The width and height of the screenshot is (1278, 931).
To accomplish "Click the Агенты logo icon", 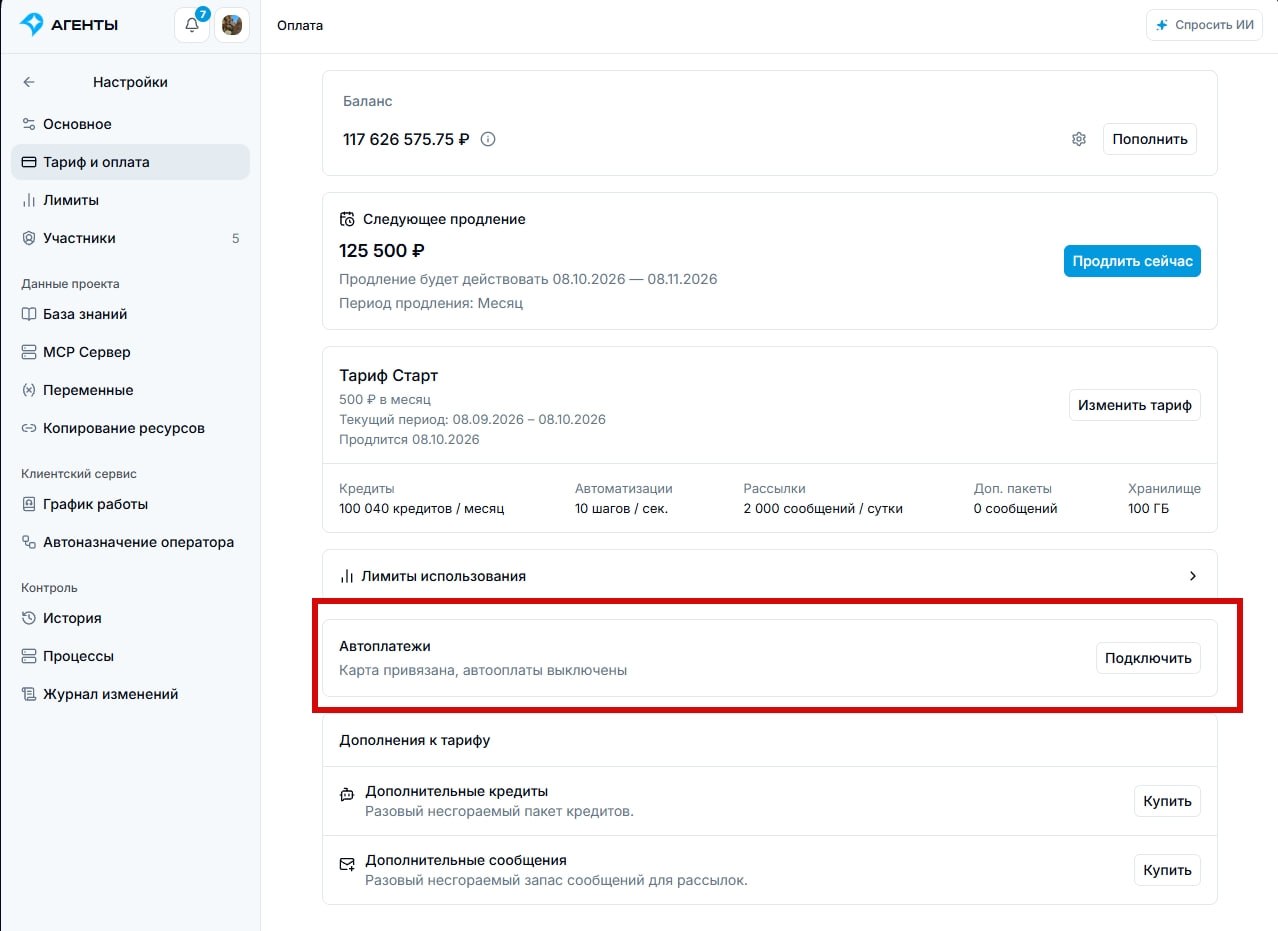I will (32, 25).
